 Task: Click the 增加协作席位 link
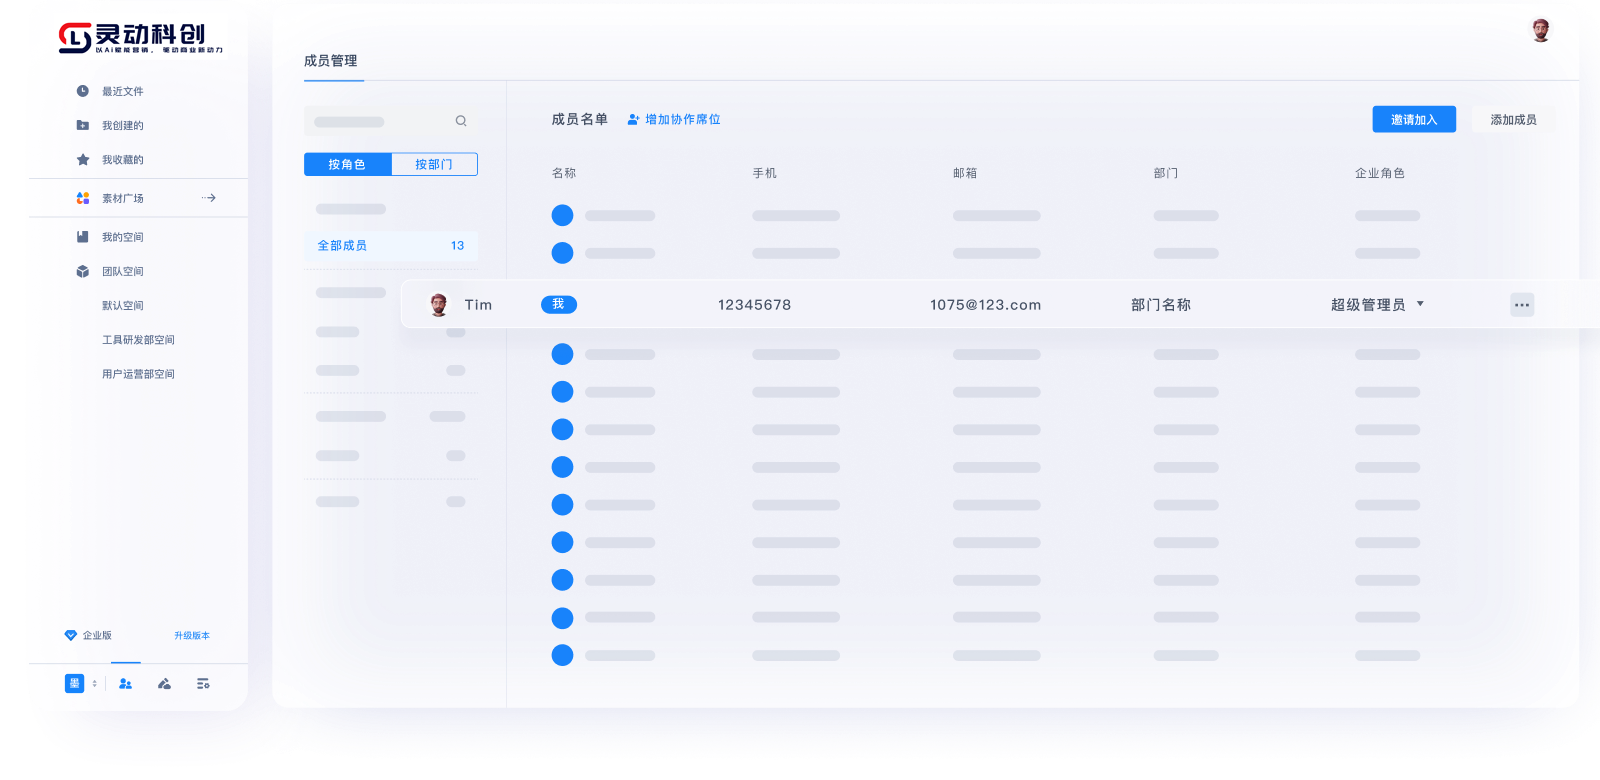tap(674, 119)
